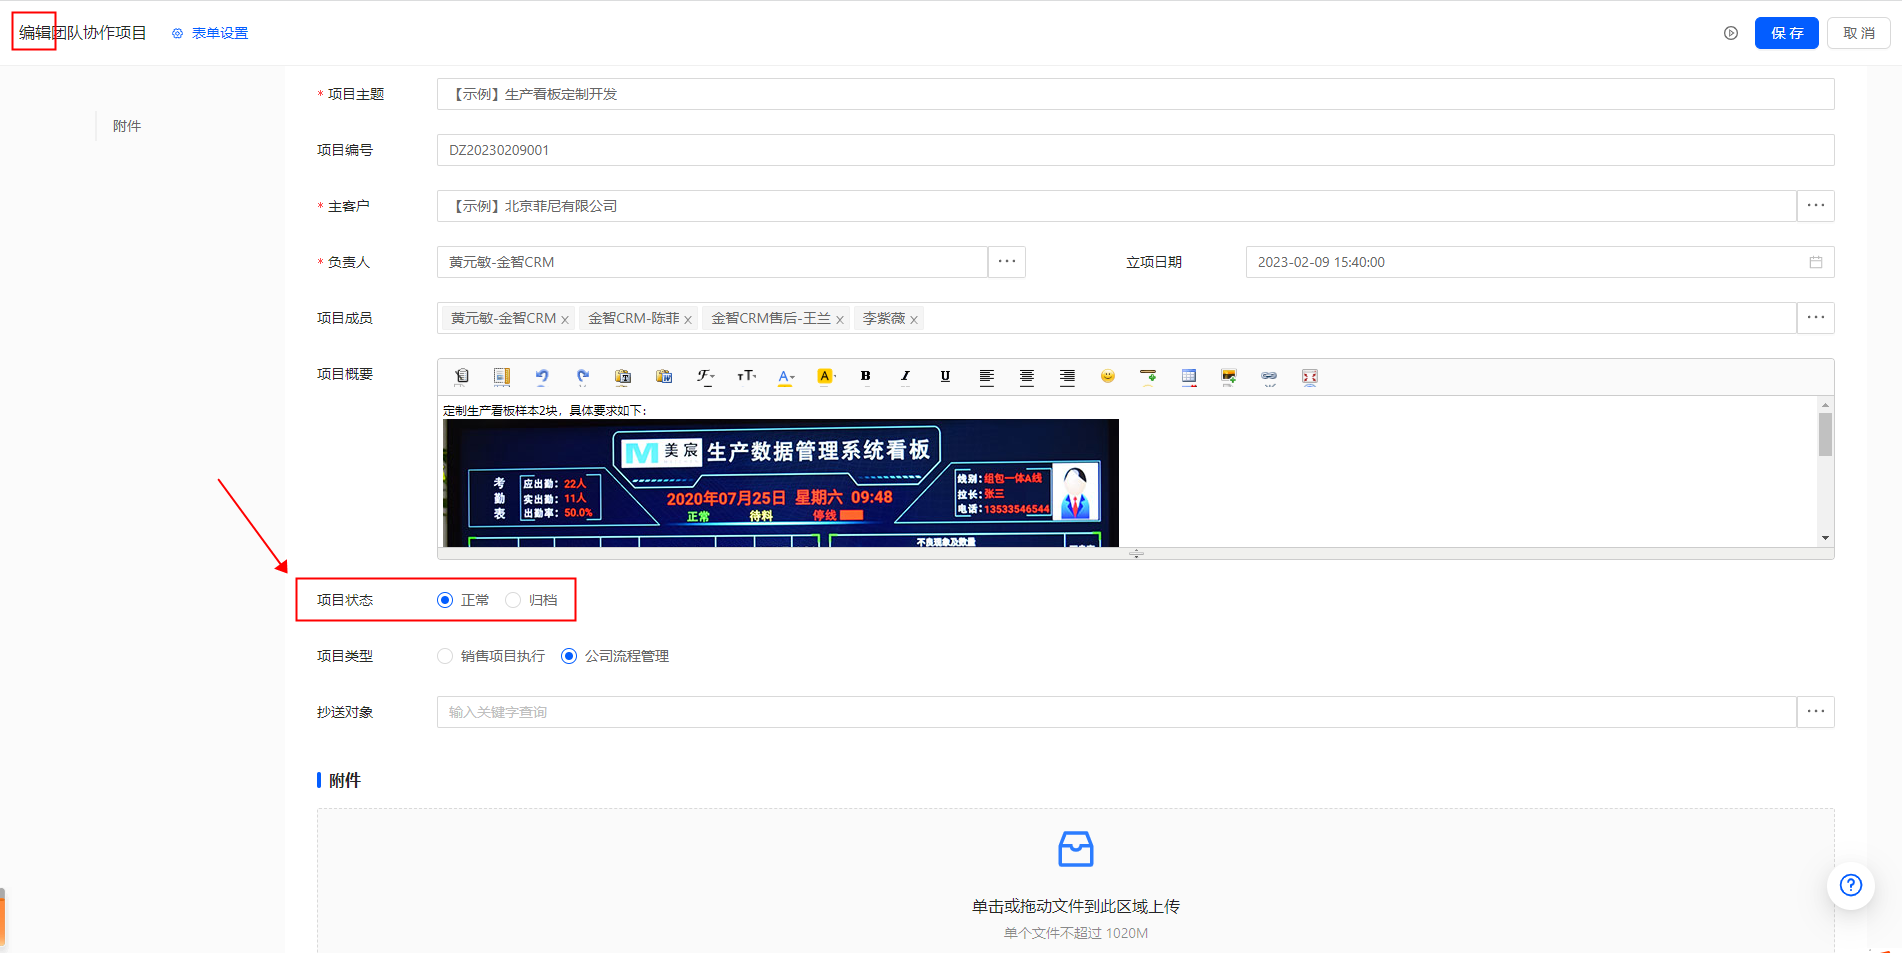Open 主客户 selector ellipsis button
The image size is (1902, 953).
click(x=1816, y=206)
